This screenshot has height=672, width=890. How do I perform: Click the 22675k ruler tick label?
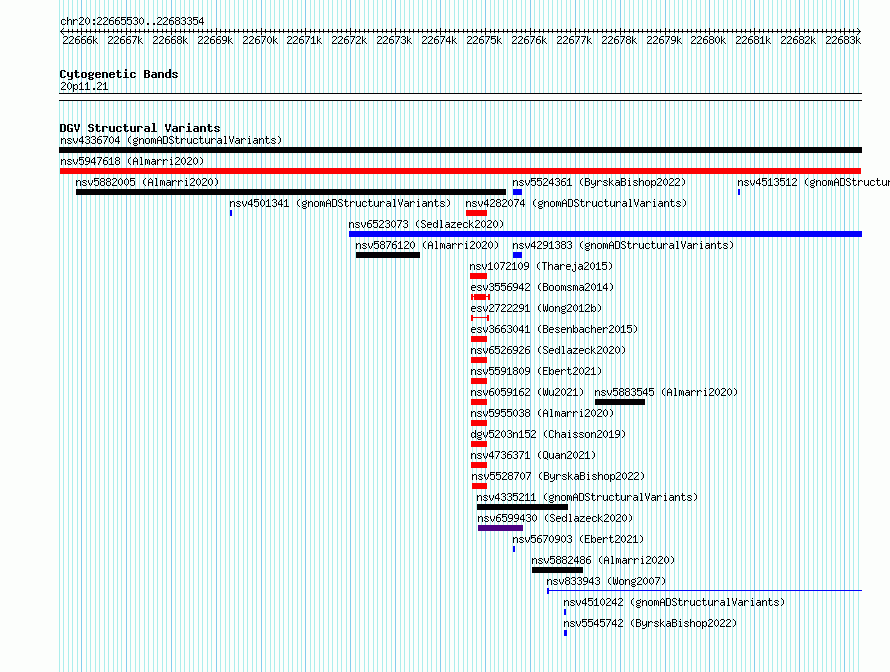coord(484,40)
